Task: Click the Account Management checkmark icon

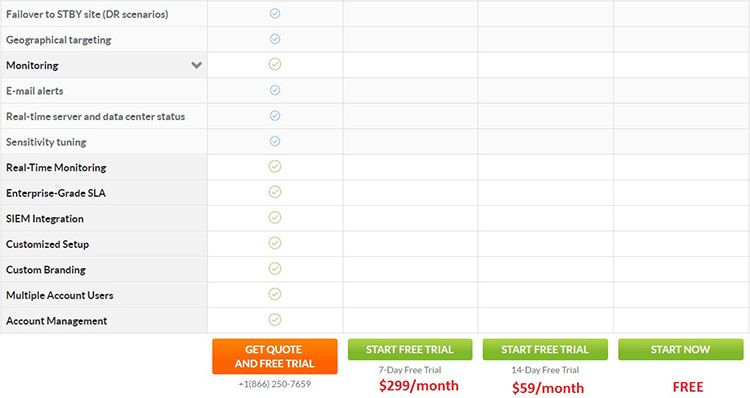Action: click(x=275, y=320)
